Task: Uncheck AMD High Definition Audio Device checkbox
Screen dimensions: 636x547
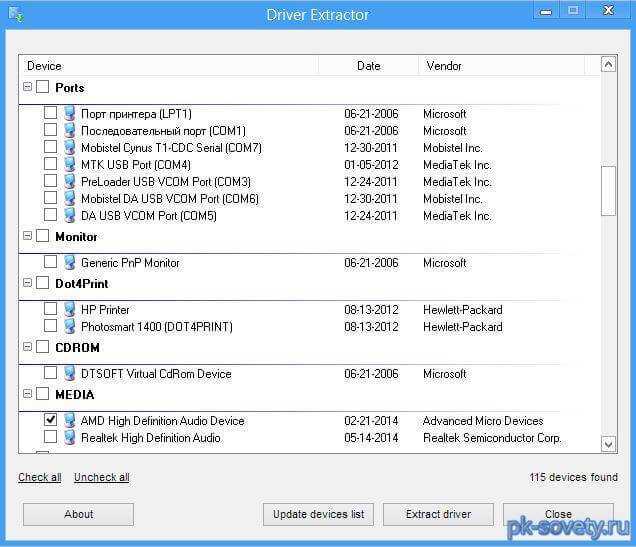Action: coord(50,419)
